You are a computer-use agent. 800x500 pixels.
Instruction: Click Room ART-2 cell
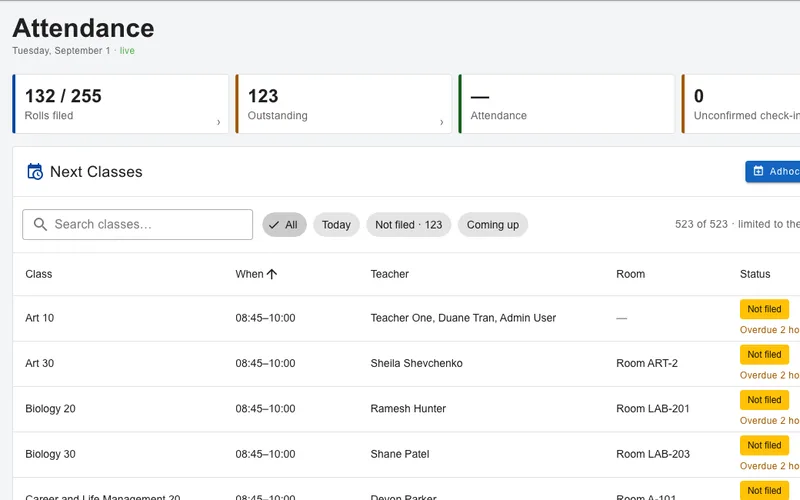(x=647, y=363)
